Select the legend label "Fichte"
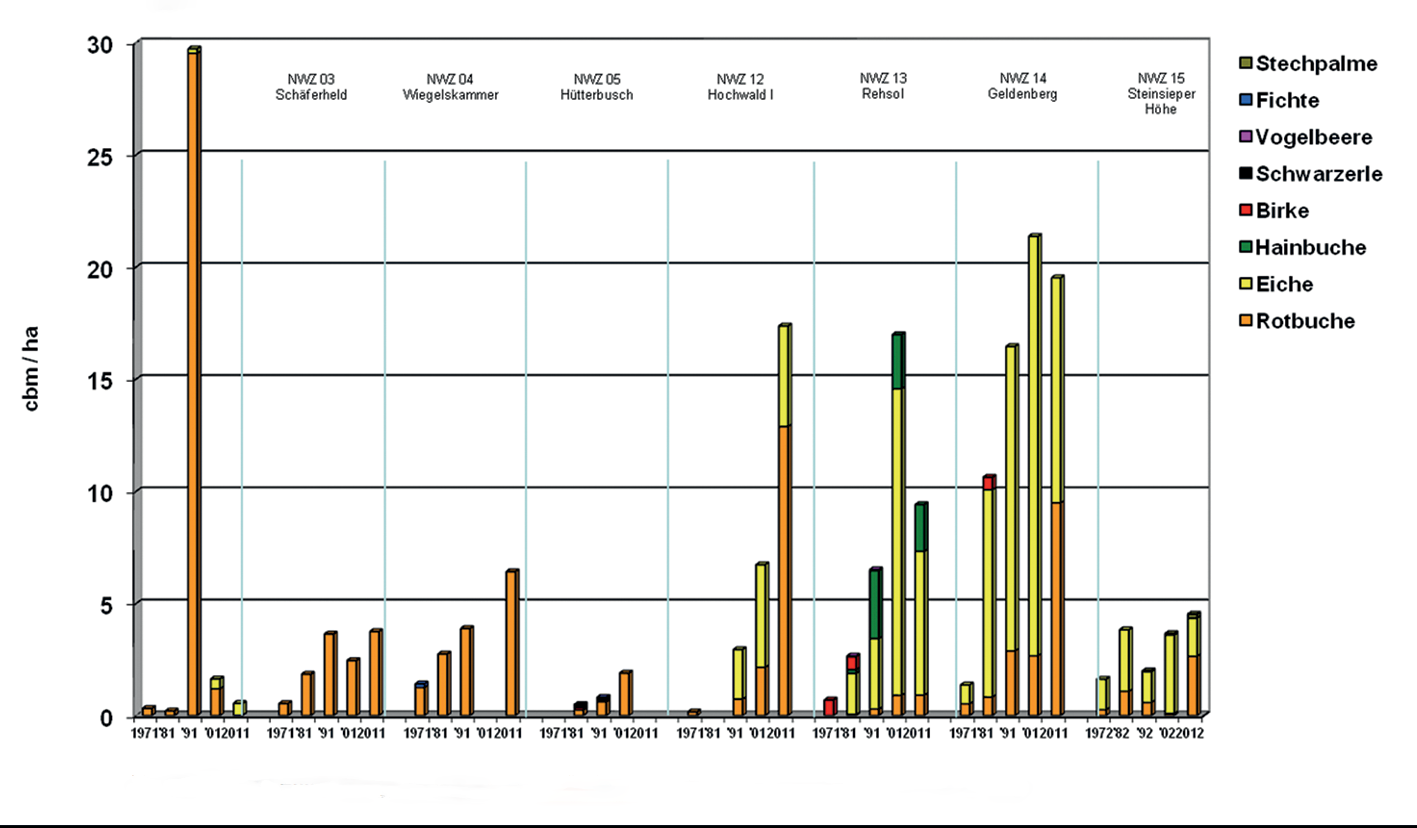This screenshot has height=828, width=1417. point(1288,101)
